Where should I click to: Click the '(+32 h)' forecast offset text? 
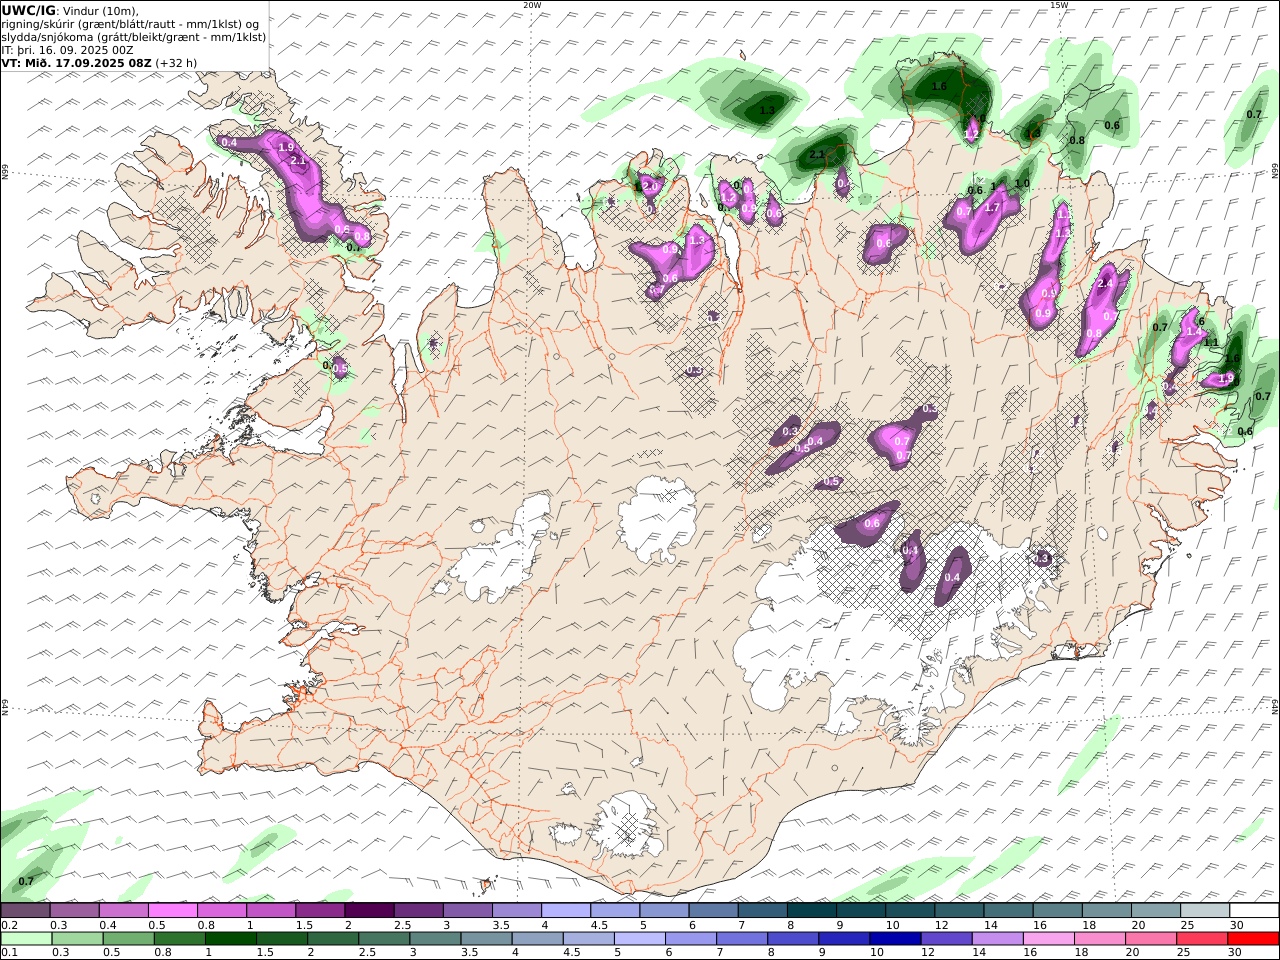(x=176, y=62)
